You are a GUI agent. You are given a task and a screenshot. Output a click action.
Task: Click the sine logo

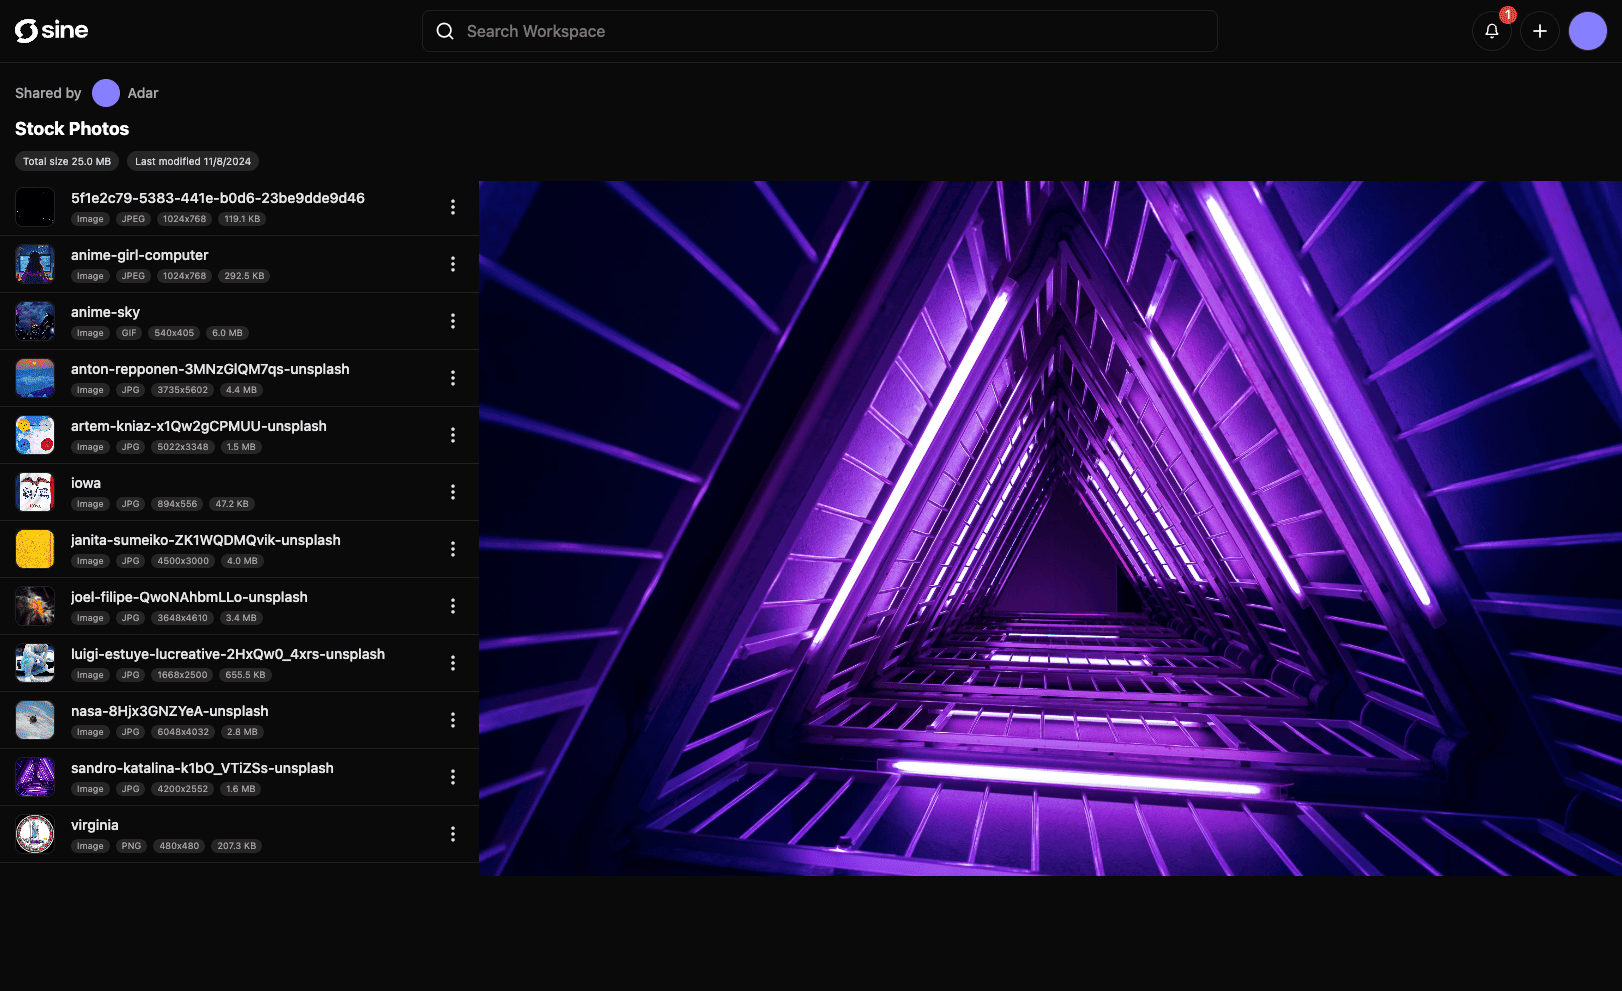click(x=51, y=31)
